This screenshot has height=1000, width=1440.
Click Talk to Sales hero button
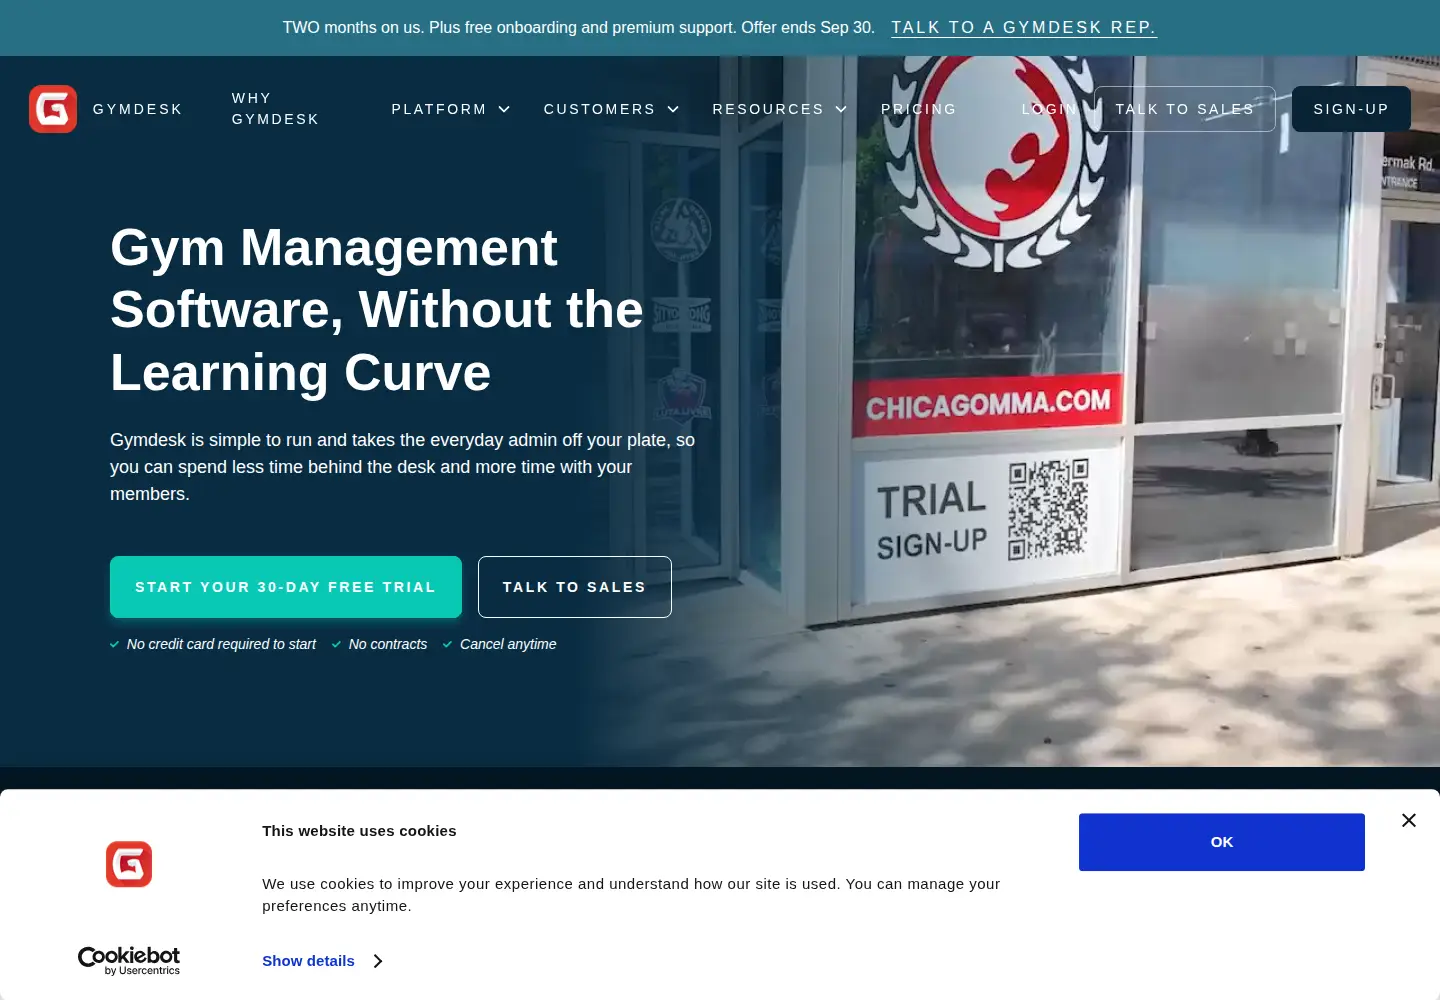click(575, 587)
